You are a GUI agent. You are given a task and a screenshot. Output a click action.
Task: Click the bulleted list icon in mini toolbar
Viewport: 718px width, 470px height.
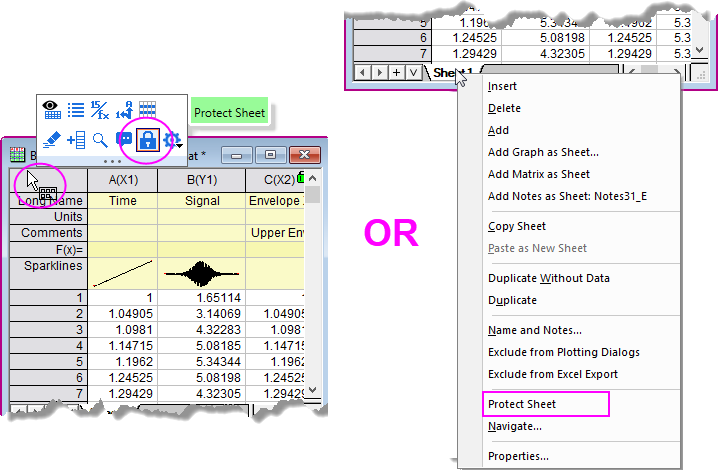pyautogui.click(x=76, y=110)
